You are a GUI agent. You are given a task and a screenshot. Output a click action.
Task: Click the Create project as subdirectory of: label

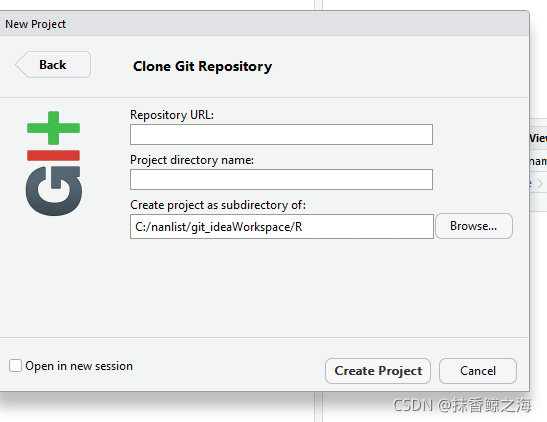(218, 205)
